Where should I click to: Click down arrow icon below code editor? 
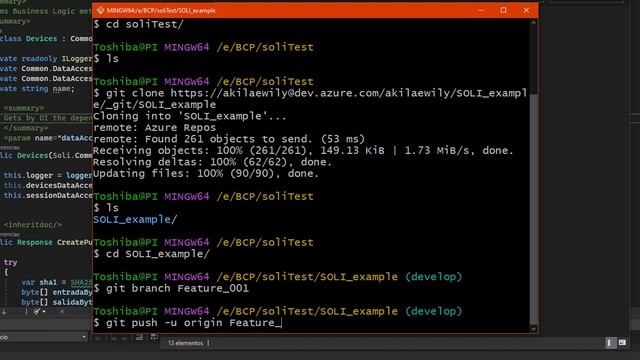pyautogui.click(x=4, y=312)
